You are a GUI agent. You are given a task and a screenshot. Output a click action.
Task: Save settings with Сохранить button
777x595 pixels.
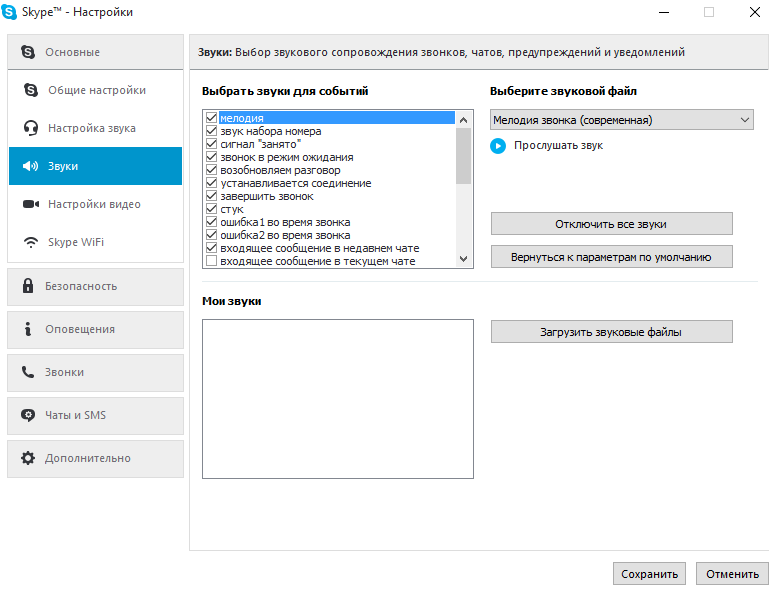[x=649, y=574]
